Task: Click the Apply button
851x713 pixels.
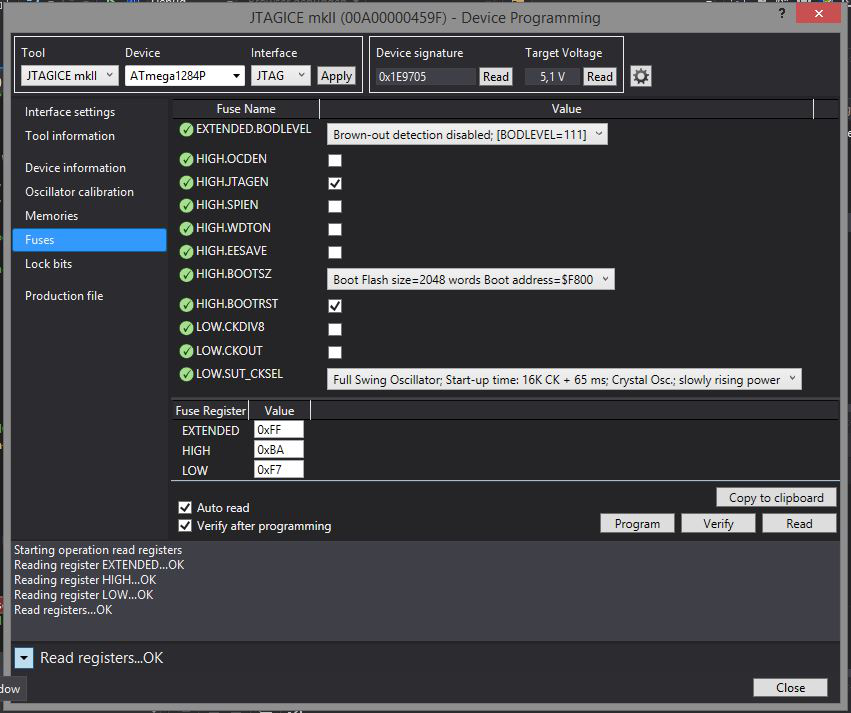Action: [x=336, y=76]
